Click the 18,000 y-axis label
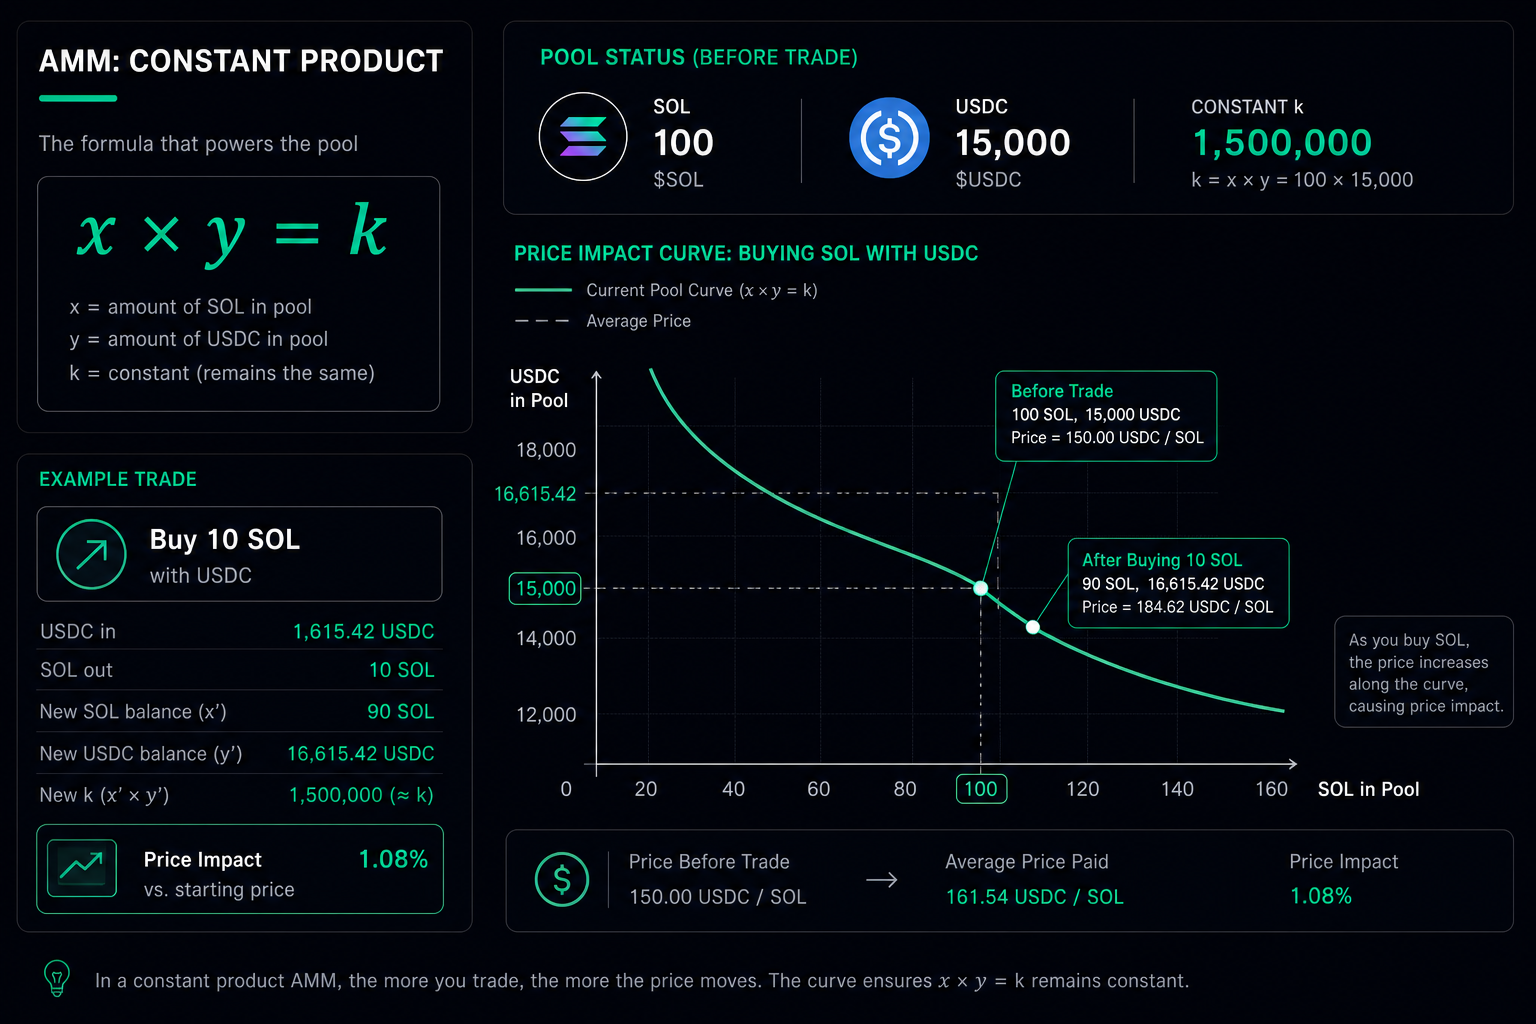Image resolution: width=1536 pixels, height=1024 pixels. click(x=546, y=450)
